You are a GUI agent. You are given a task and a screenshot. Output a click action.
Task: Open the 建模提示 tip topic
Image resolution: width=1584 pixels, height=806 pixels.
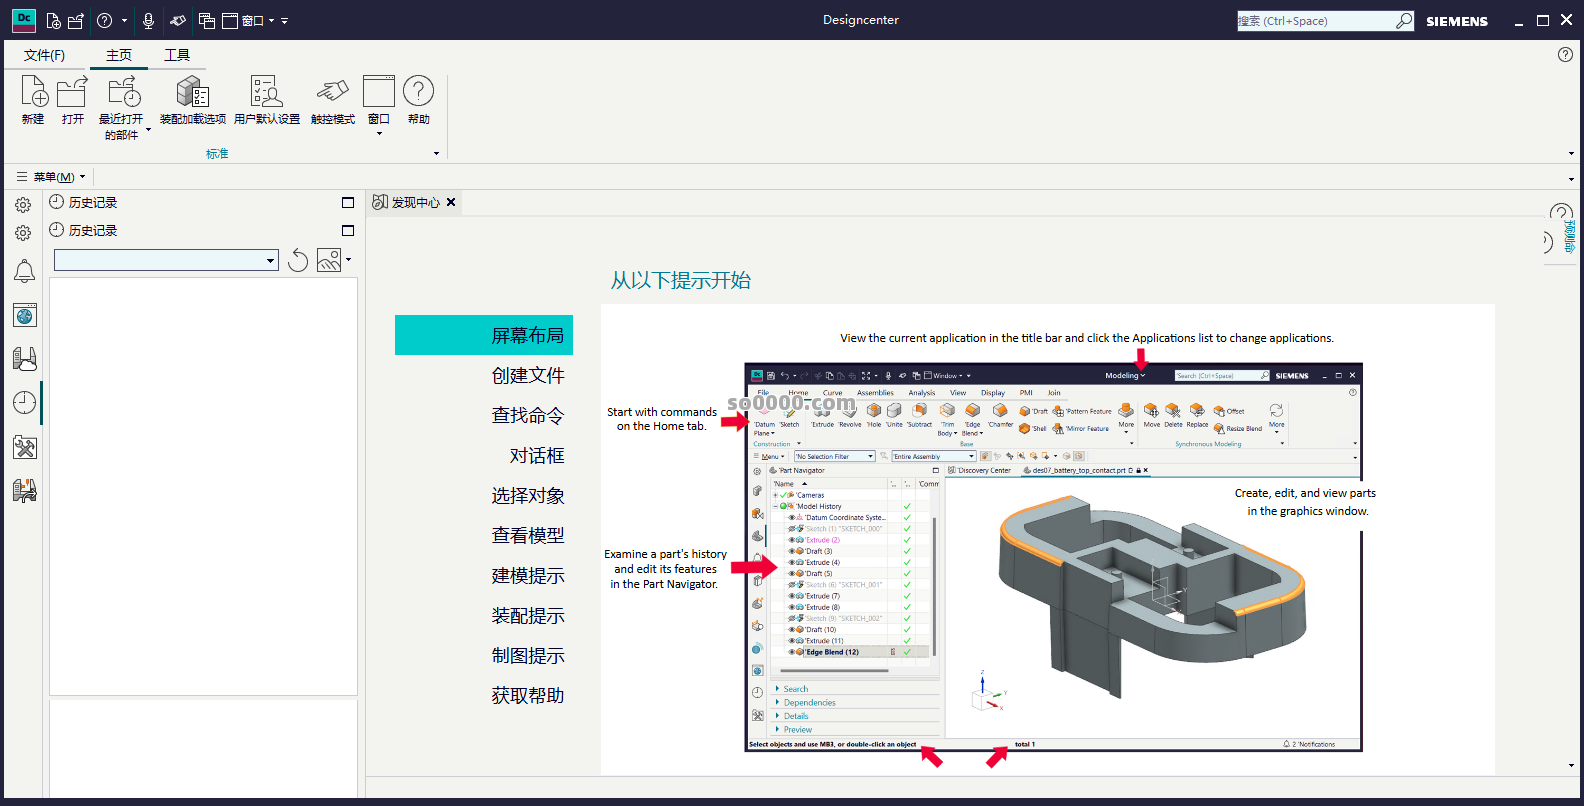coord(528,575)
